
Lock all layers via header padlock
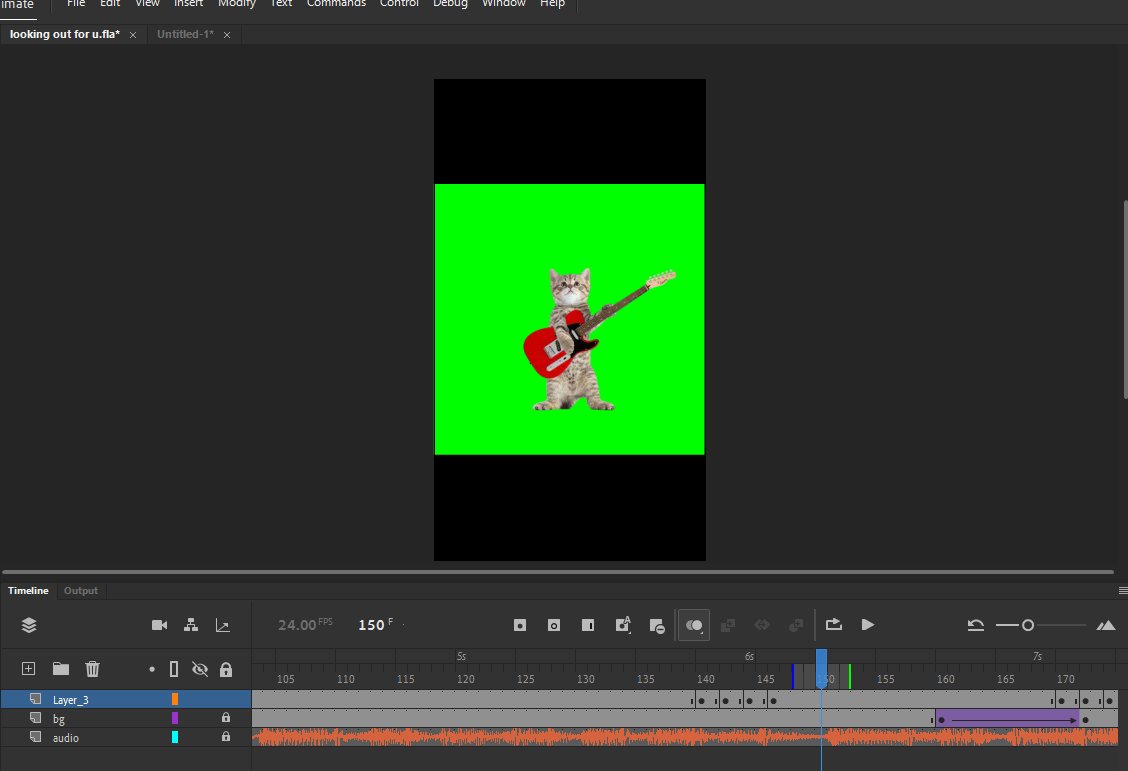(226, 669)
